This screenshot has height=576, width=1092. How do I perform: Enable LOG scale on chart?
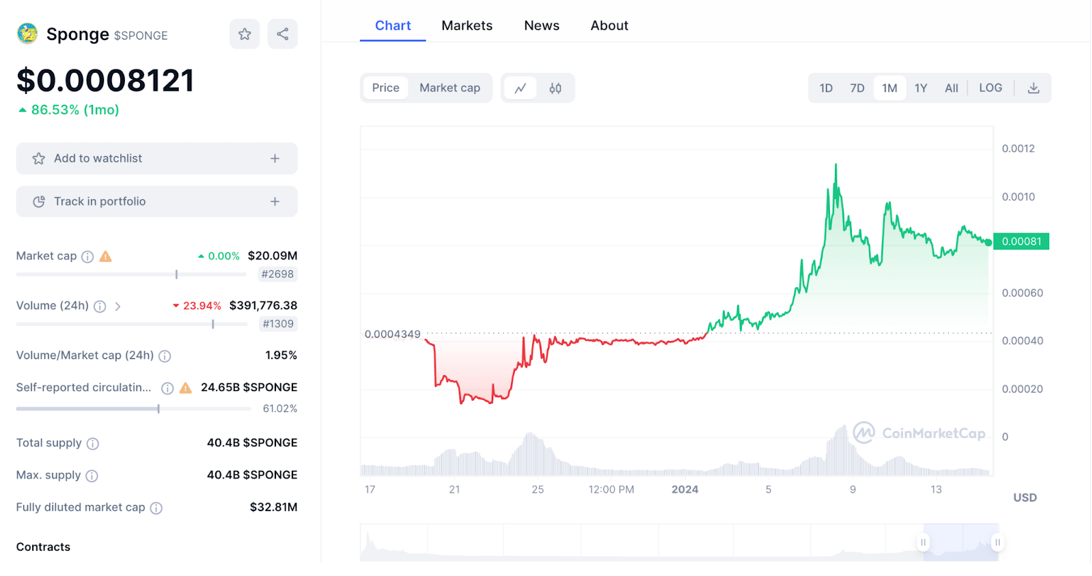click(990, 88)
